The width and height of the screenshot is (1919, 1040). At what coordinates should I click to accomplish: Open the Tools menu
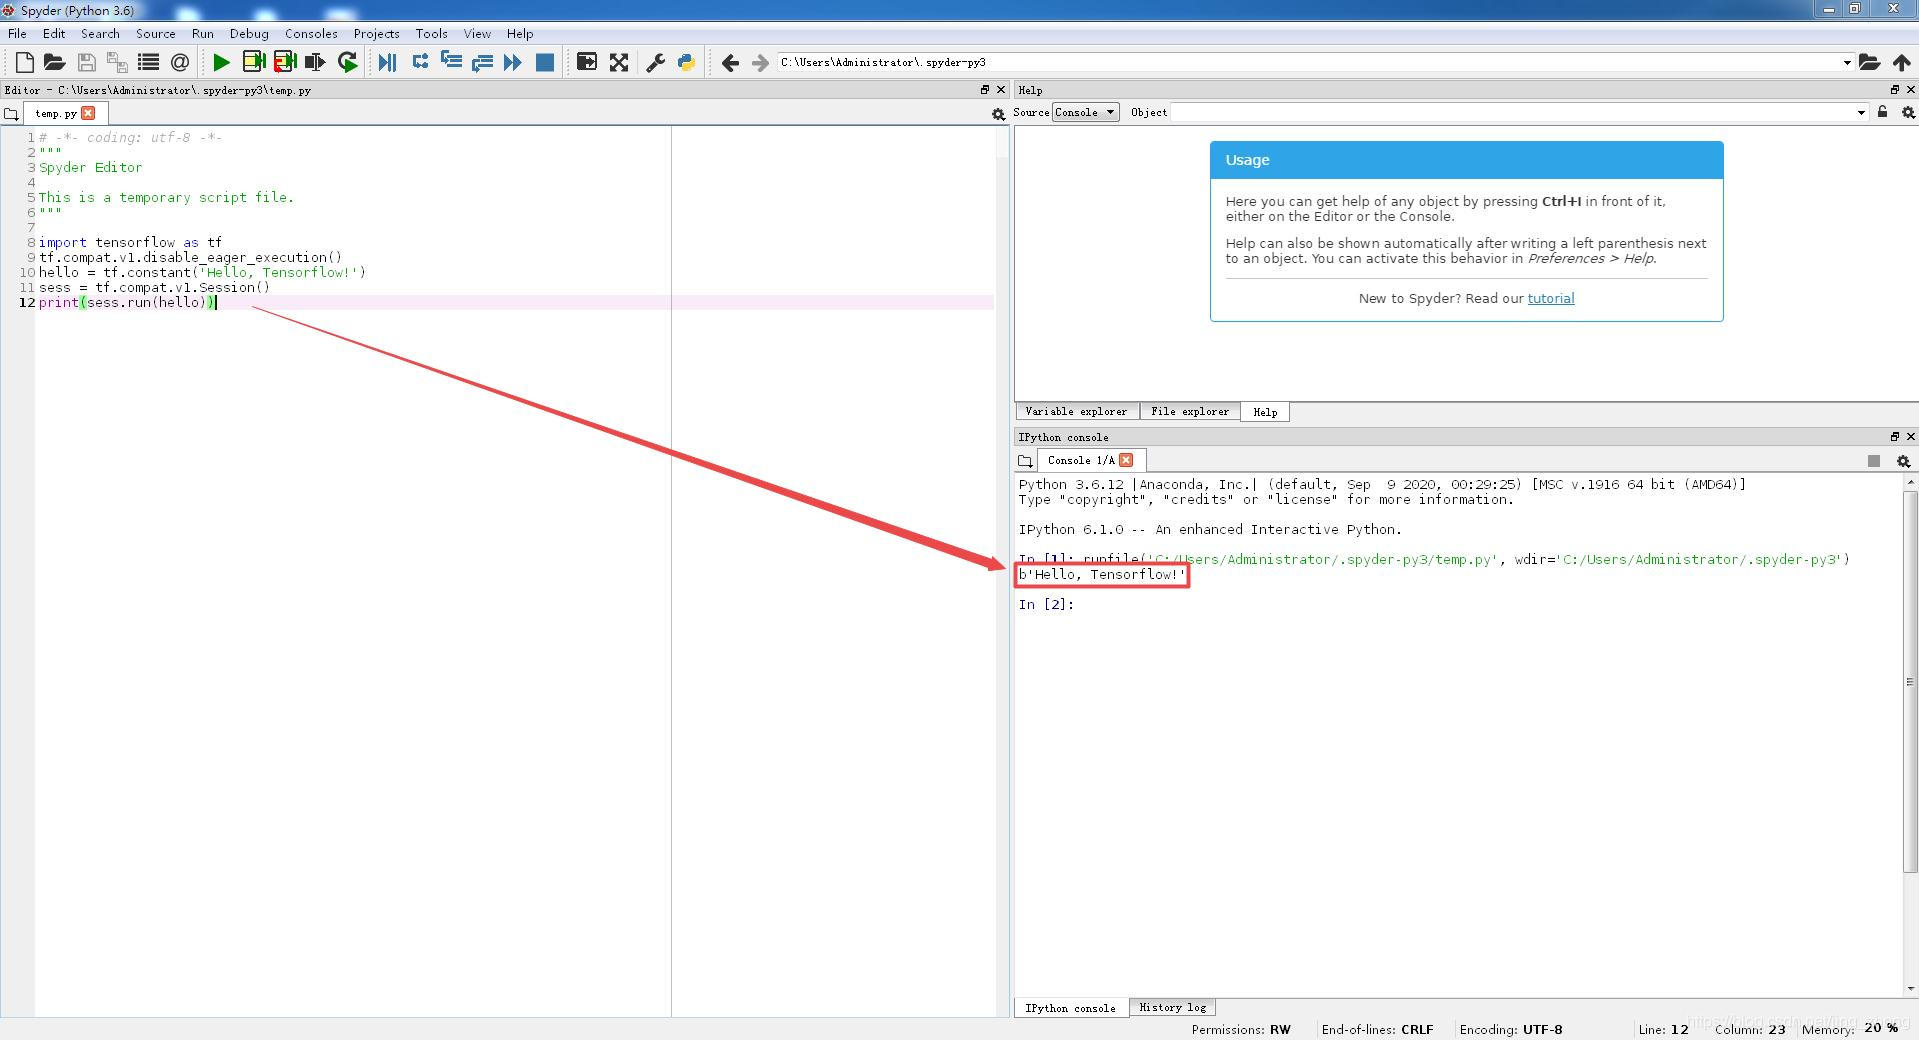coord(431,33)
